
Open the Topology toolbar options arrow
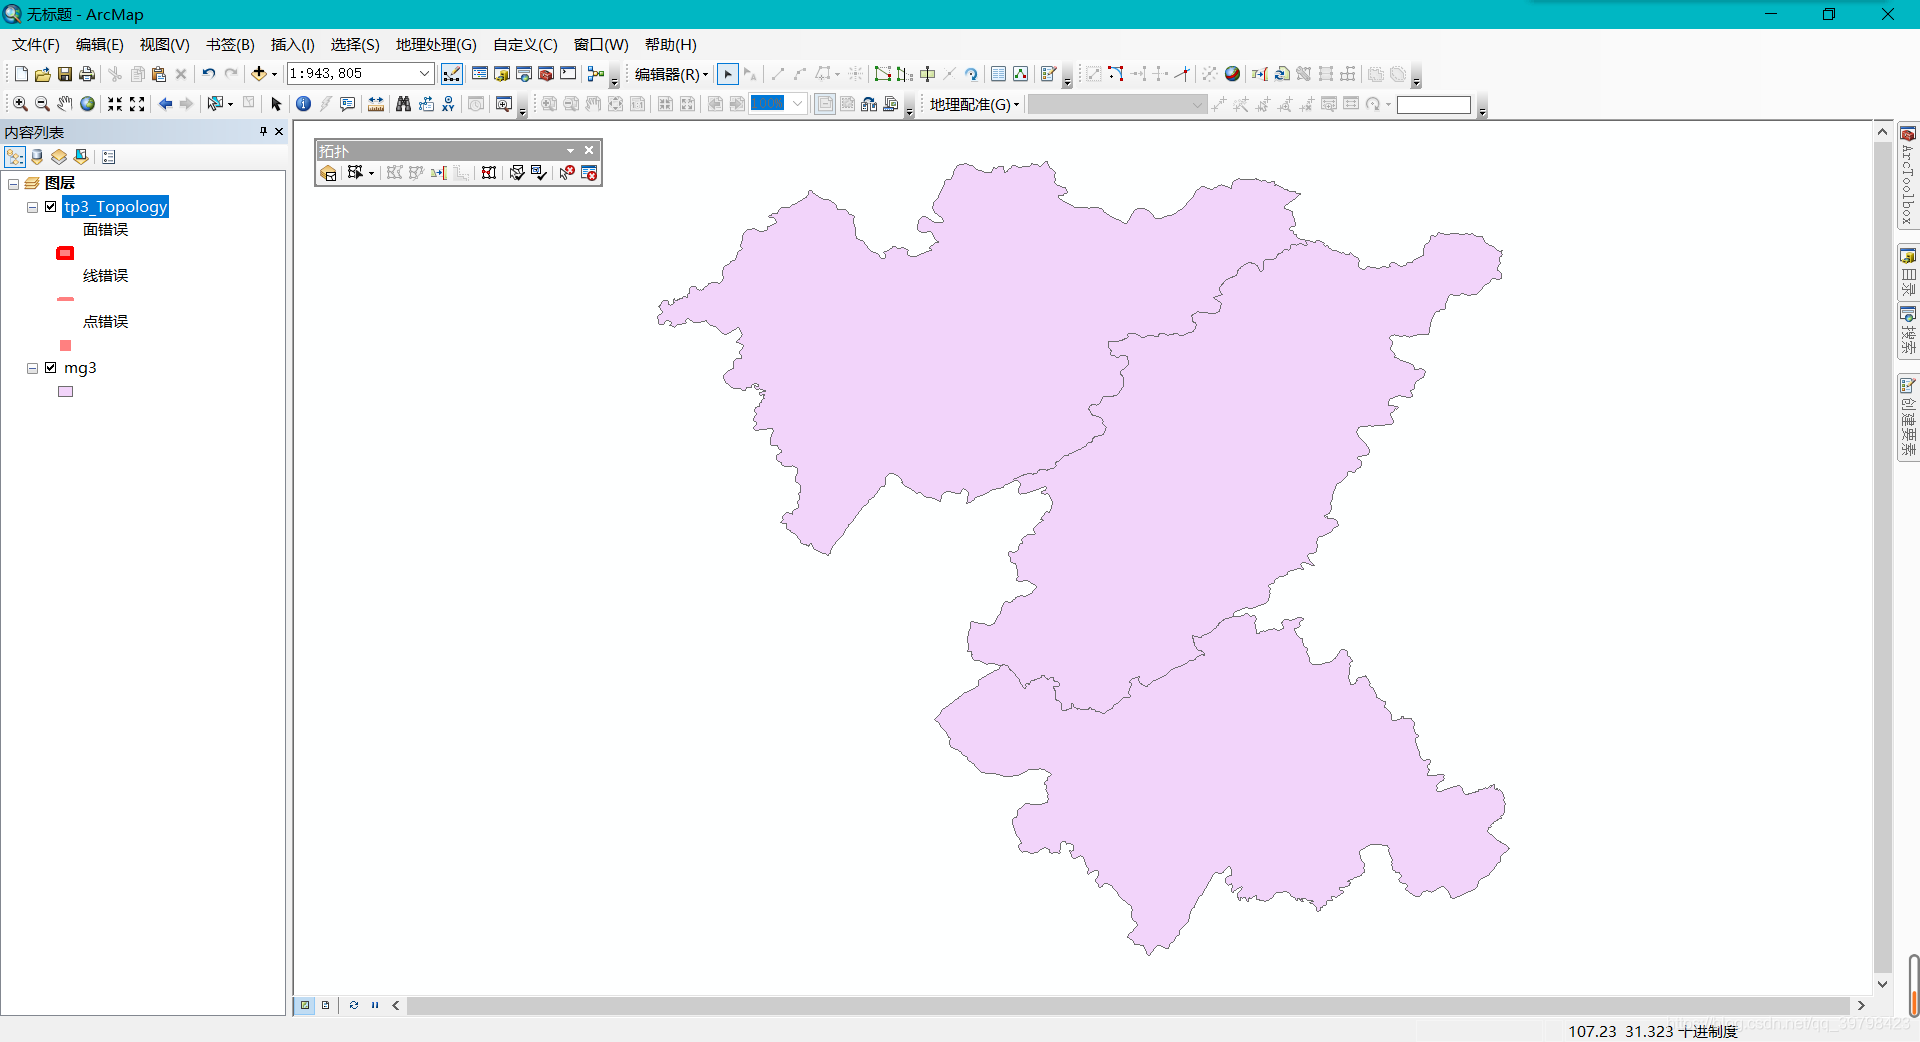point(570,150)
